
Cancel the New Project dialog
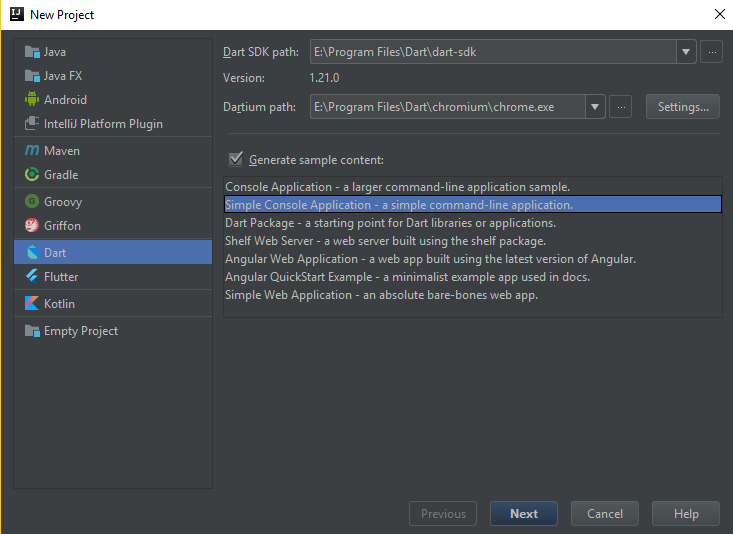[x=605, y=514]
